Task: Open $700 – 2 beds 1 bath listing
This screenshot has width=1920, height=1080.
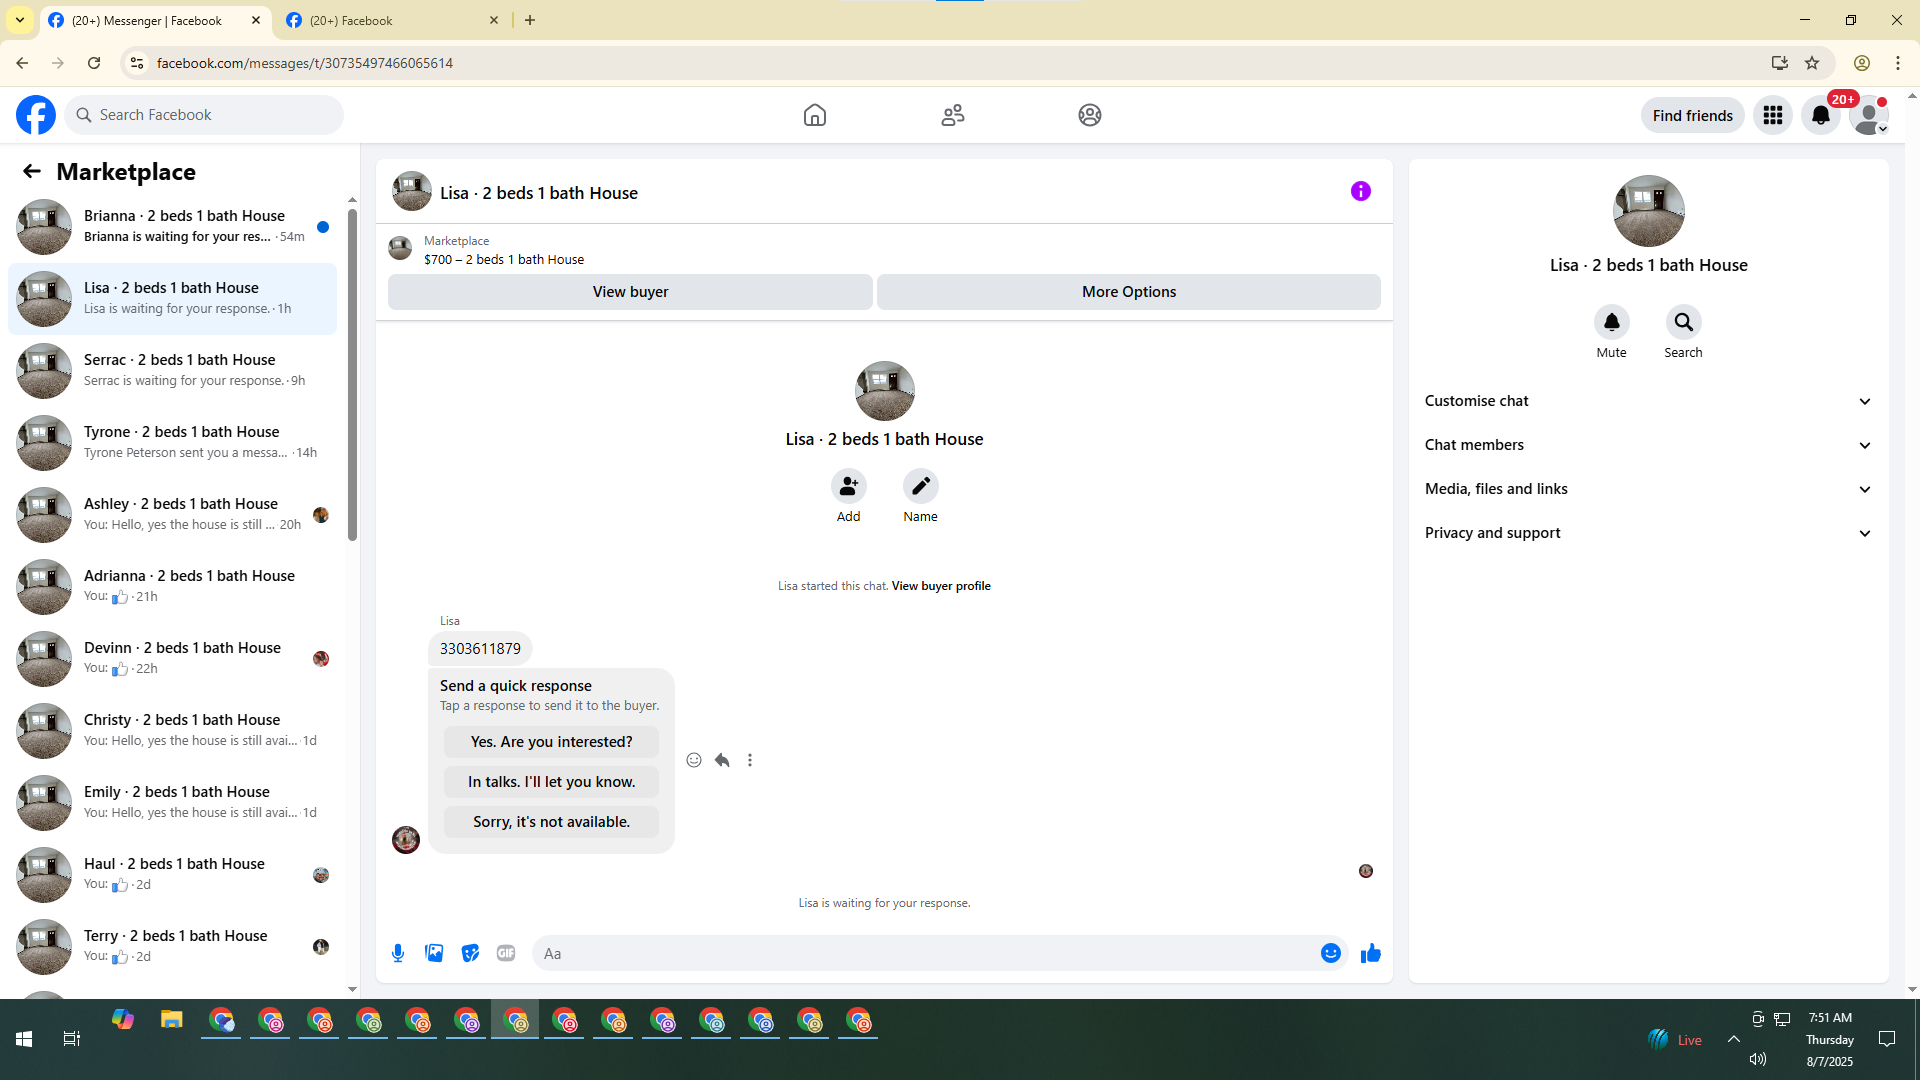Action: pyautogui.click(x=504, y=259)
